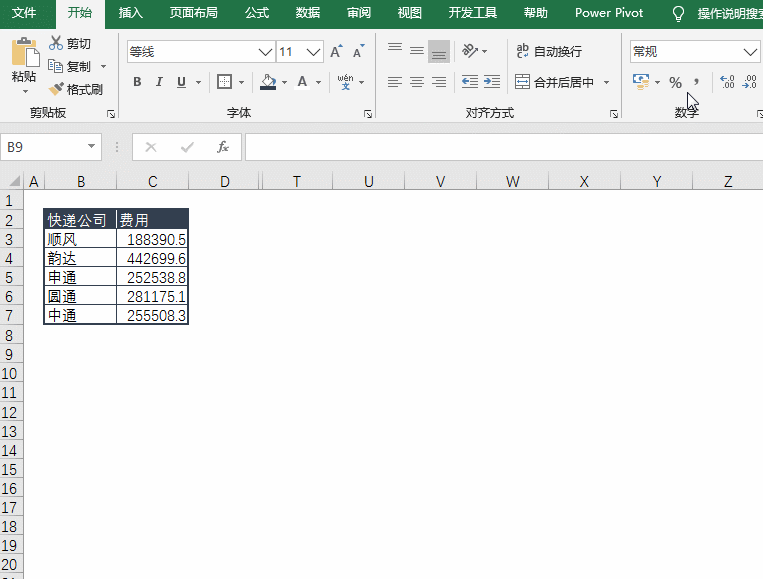Click the Cut (剪切) scissors button
This screenshot has height=579, width=763.
[70, 44]
